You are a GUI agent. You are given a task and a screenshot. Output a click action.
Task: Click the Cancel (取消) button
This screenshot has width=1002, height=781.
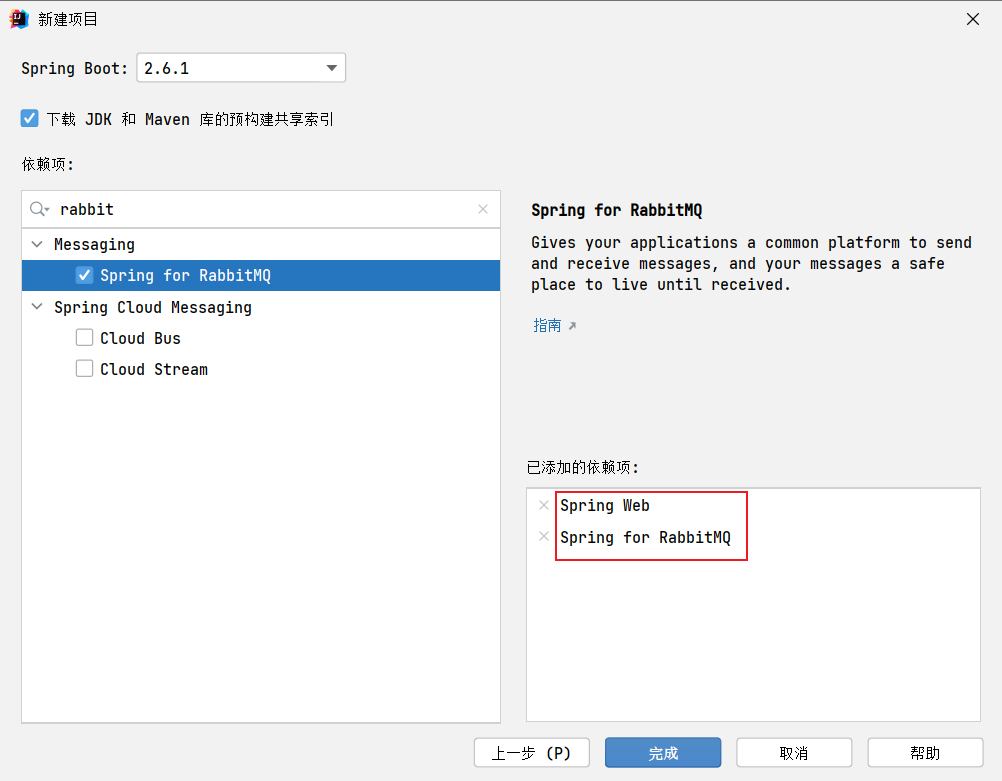pos(794,753)
